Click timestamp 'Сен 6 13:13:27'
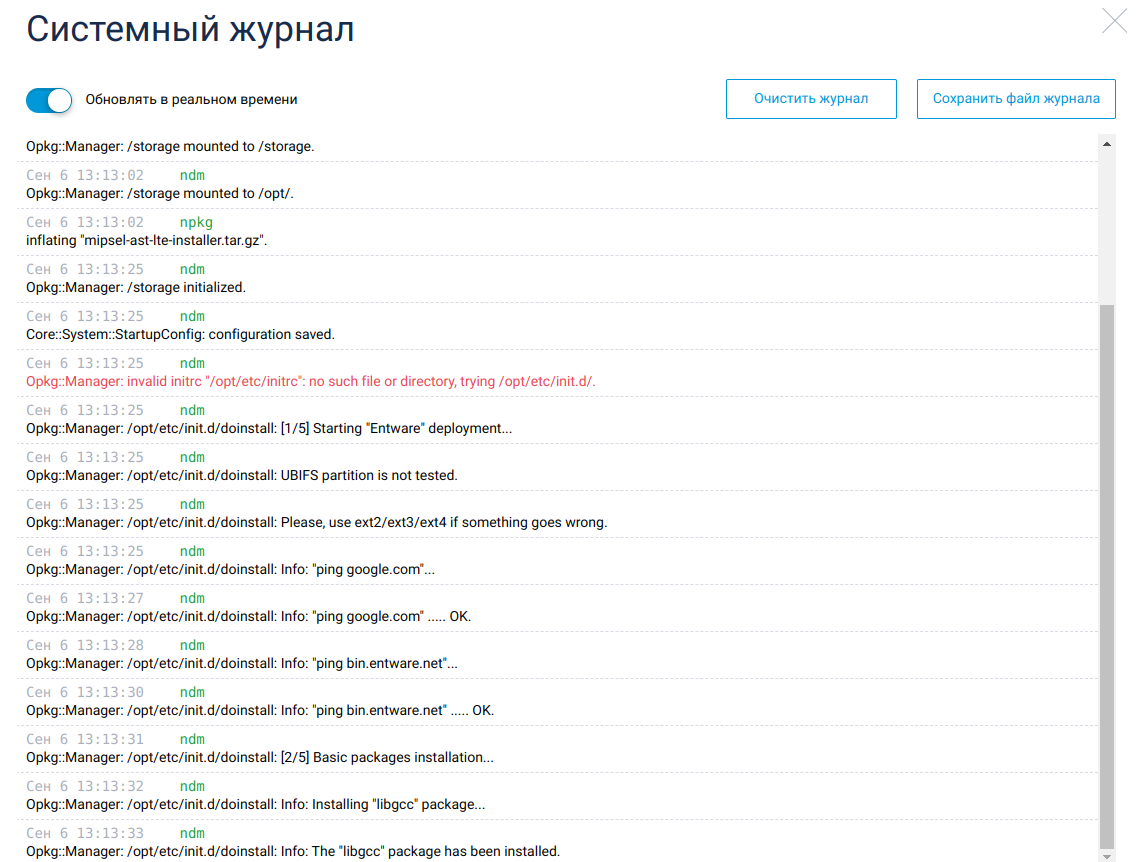The width and height of the screenshot is (1141, 862). [x=85, y=599]
